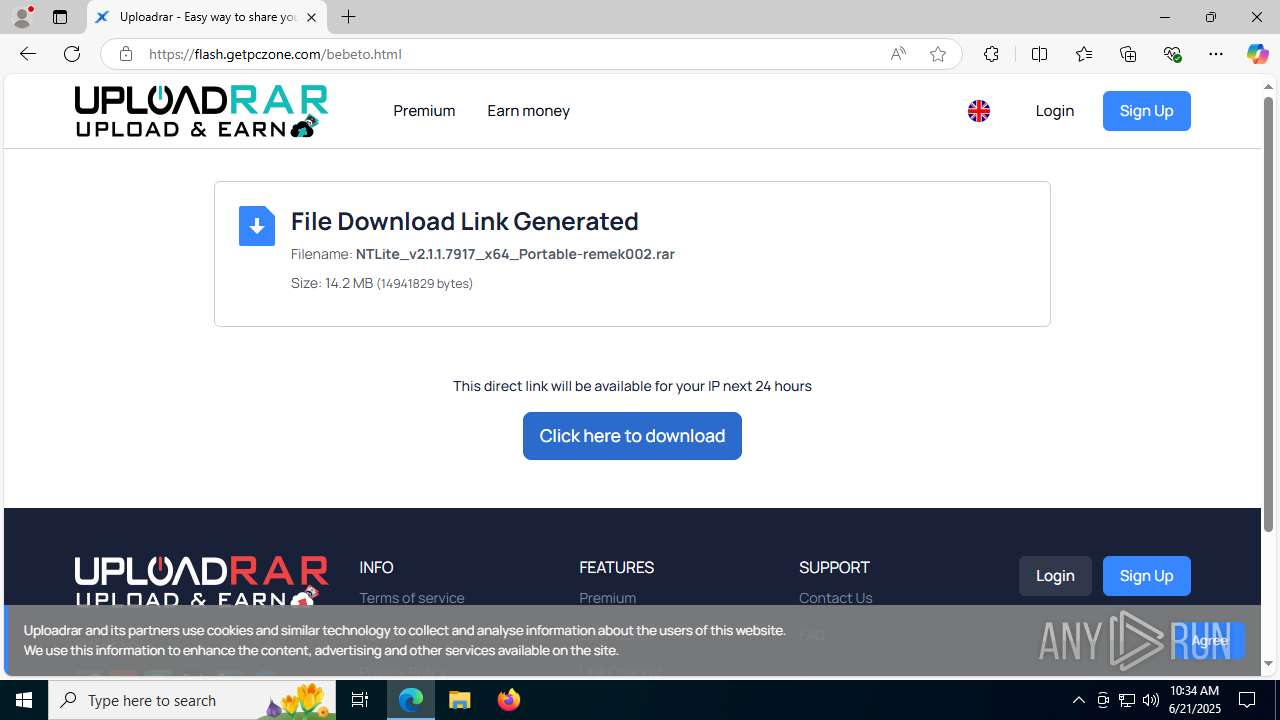Open volume speaker tray icon
Viewport: 1280px width, 720px height.
coord(1151,700)
